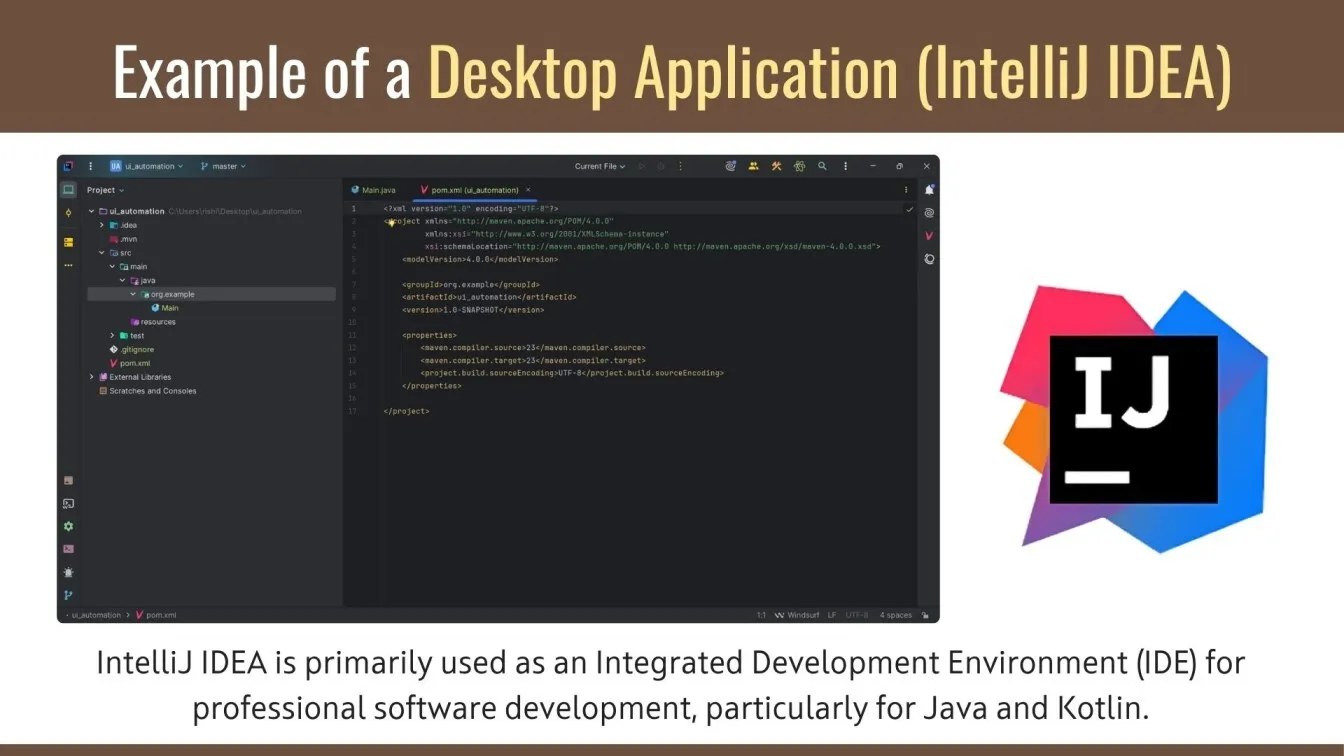Click the <properties> opening tag in the editor
Viewport: 1344px width, 756px height.
pos(429,335)
